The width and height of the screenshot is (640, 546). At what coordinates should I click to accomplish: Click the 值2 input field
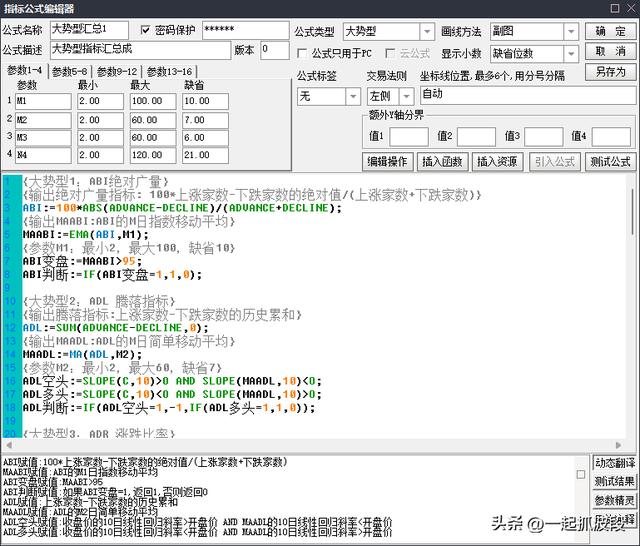click(476, 136)
